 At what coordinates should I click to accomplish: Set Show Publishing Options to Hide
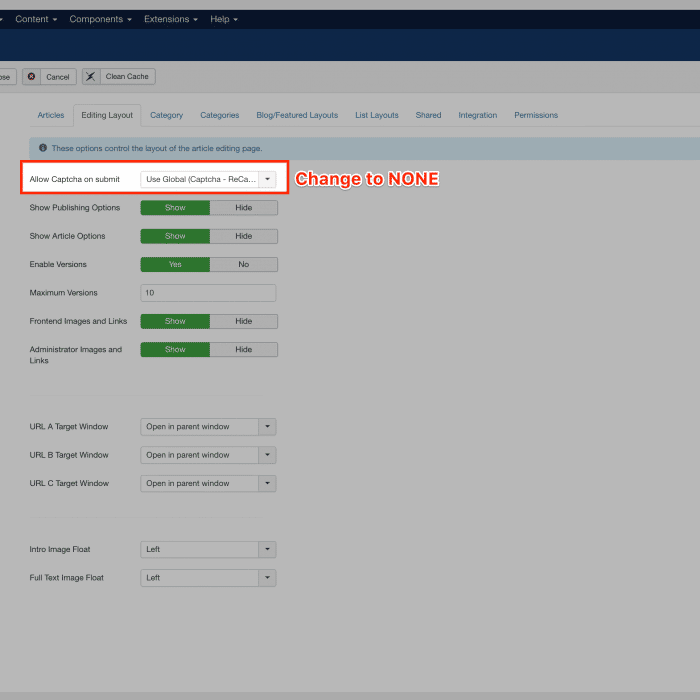coord(243,208)
